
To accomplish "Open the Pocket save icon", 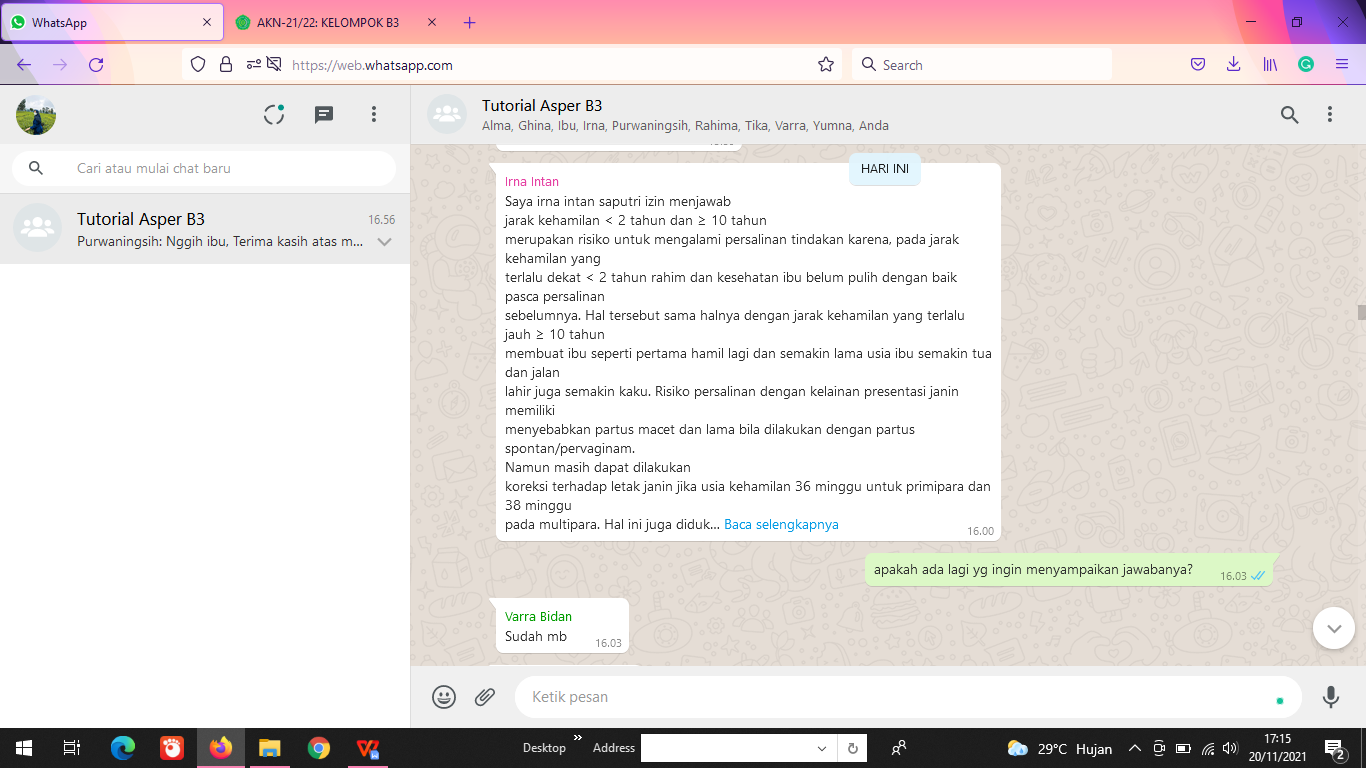I will [1198, 65].
